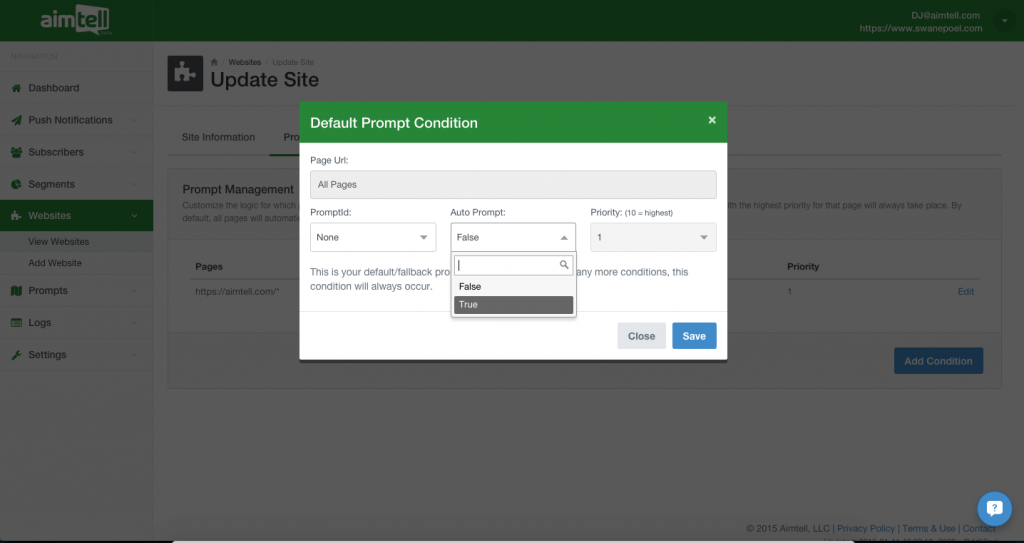The image size is (1024, 543).
Task: Open the Terms & Use link
Action: point(929,528)
